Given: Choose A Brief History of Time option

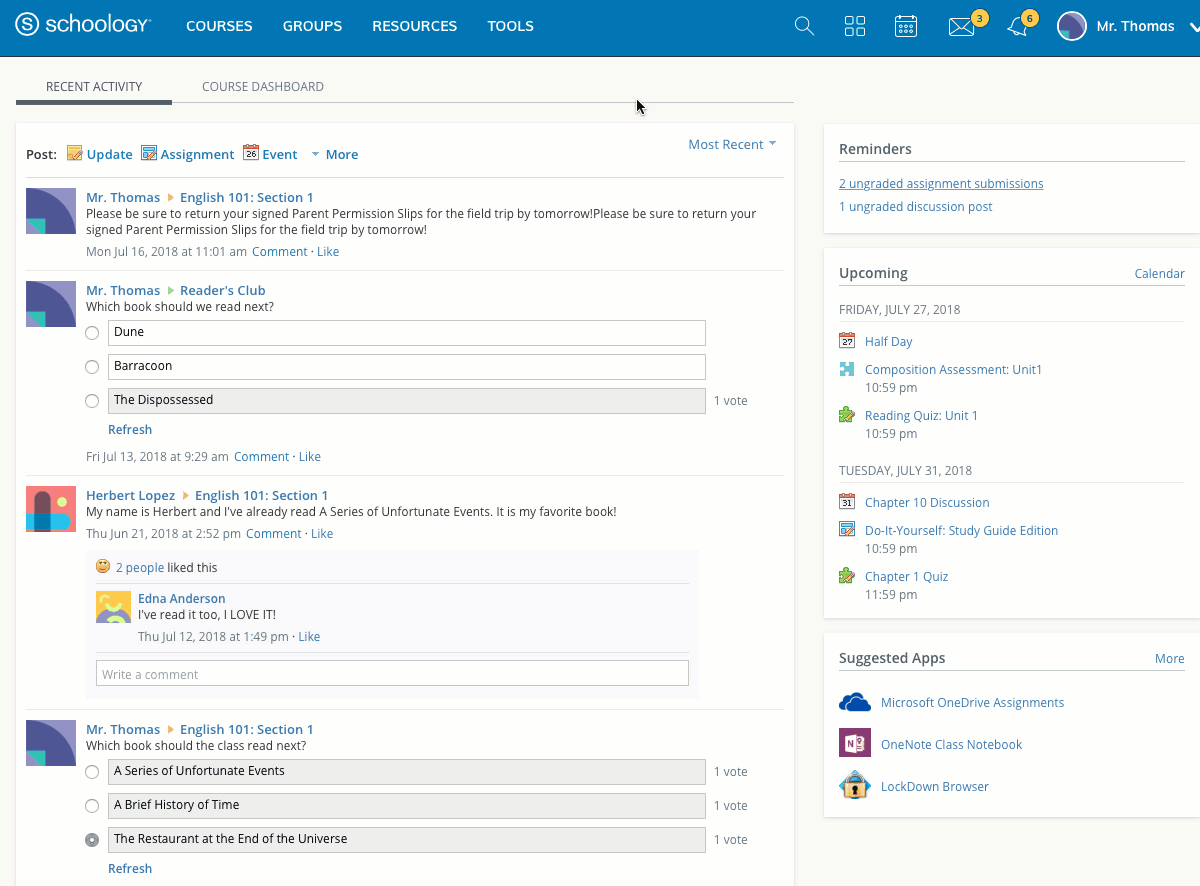Looking at the screenshot, I should click(x=92, y=806).
